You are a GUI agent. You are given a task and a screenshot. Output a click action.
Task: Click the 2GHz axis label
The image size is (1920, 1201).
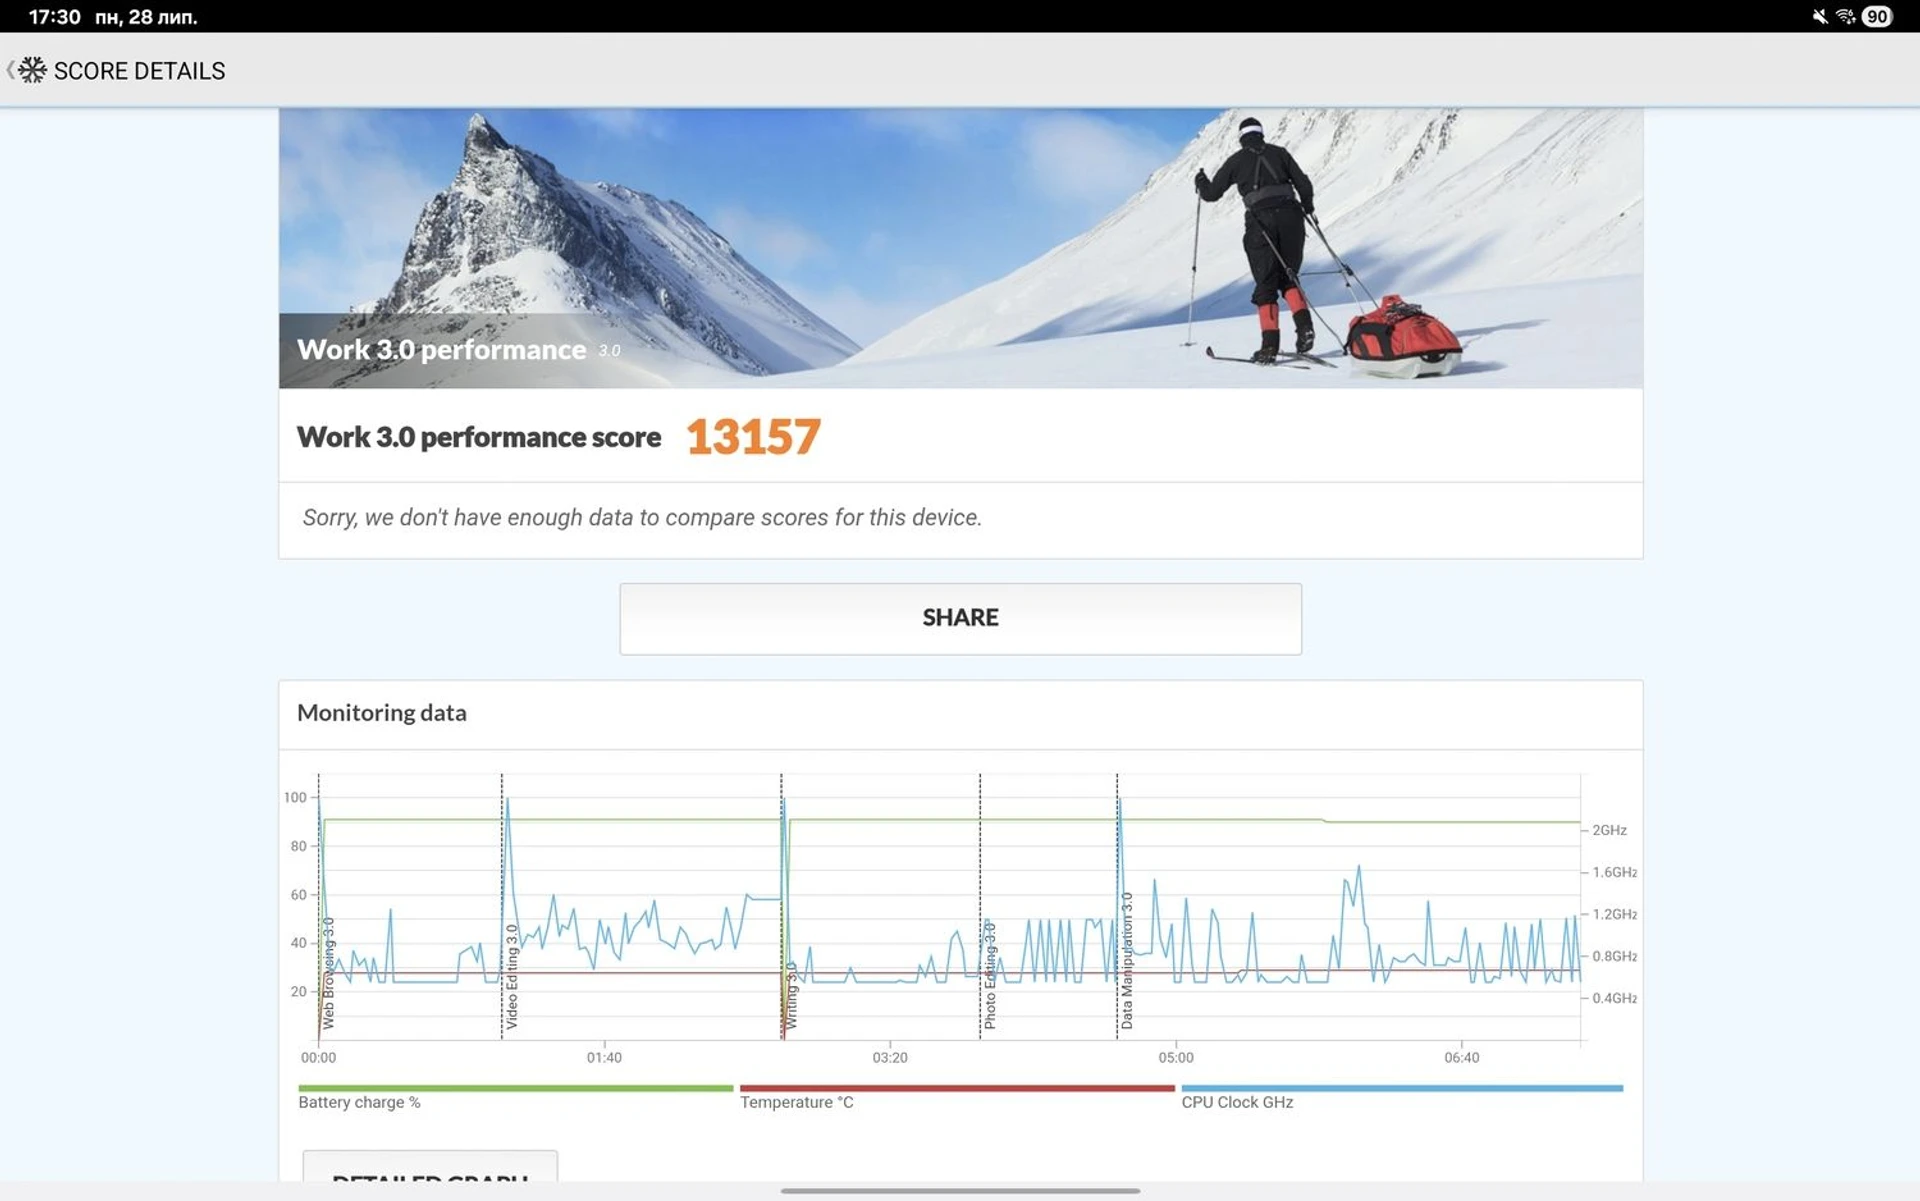pos(1609,830)
